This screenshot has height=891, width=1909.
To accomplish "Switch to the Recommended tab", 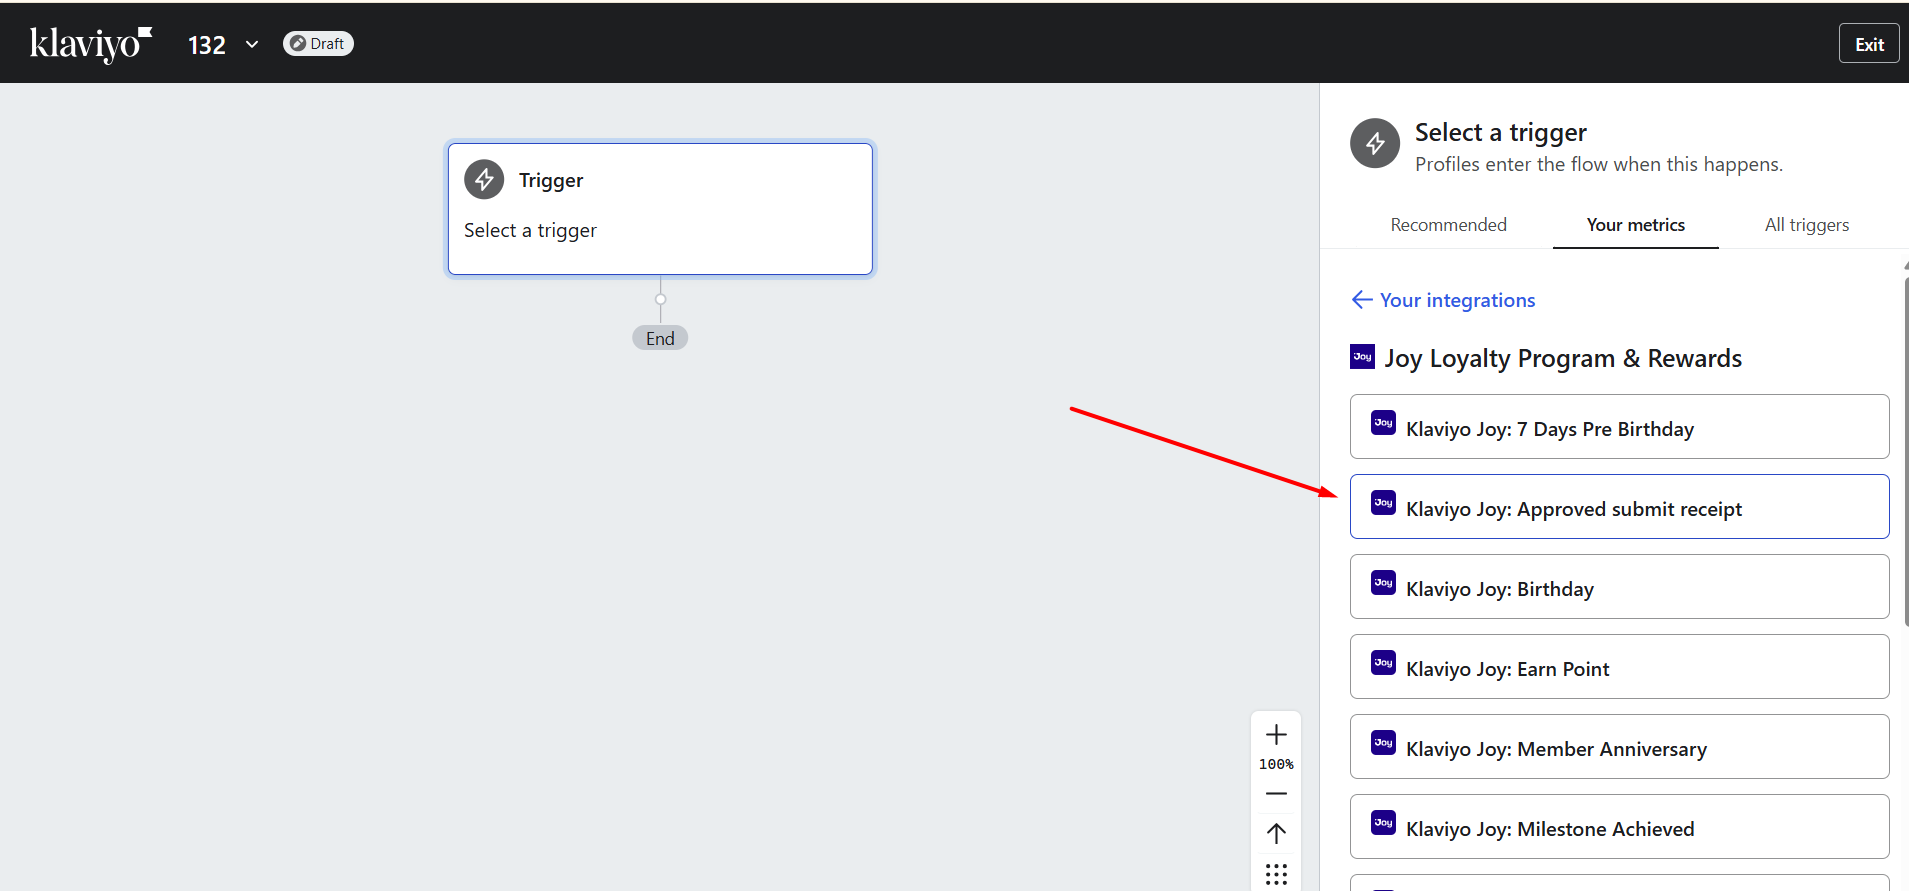I will 1448,225.
